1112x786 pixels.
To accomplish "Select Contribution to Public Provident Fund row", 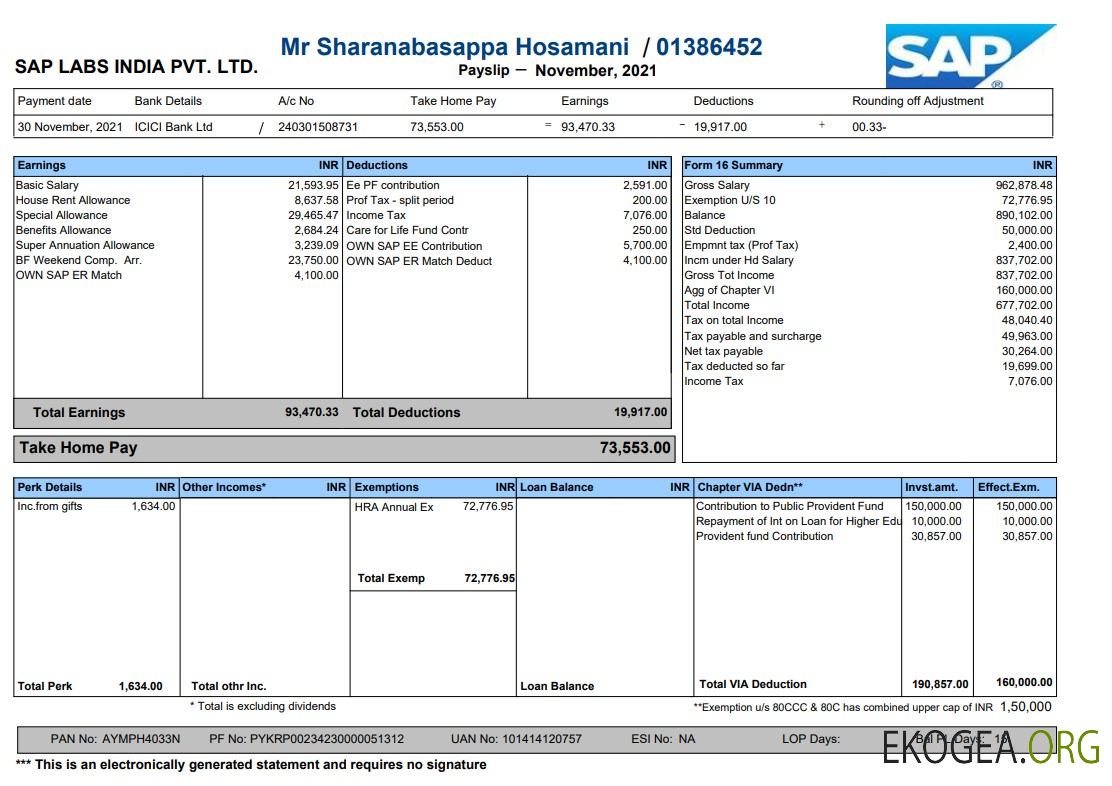I will pyautogui.click(x=874, y=507).
